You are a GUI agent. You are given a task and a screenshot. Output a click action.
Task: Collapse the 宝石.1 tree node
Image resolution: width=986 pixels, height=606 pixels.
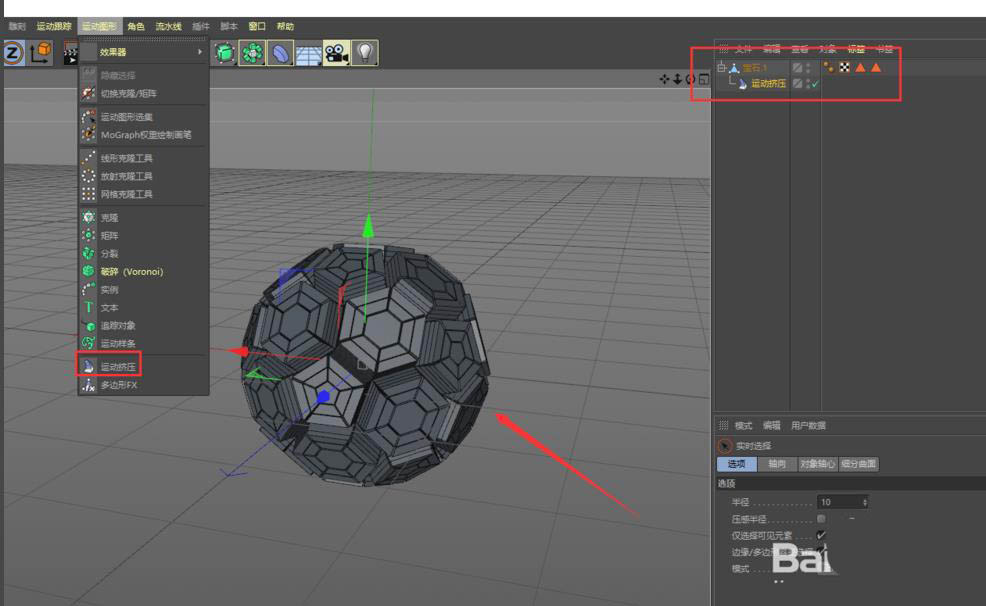(721, 68)
